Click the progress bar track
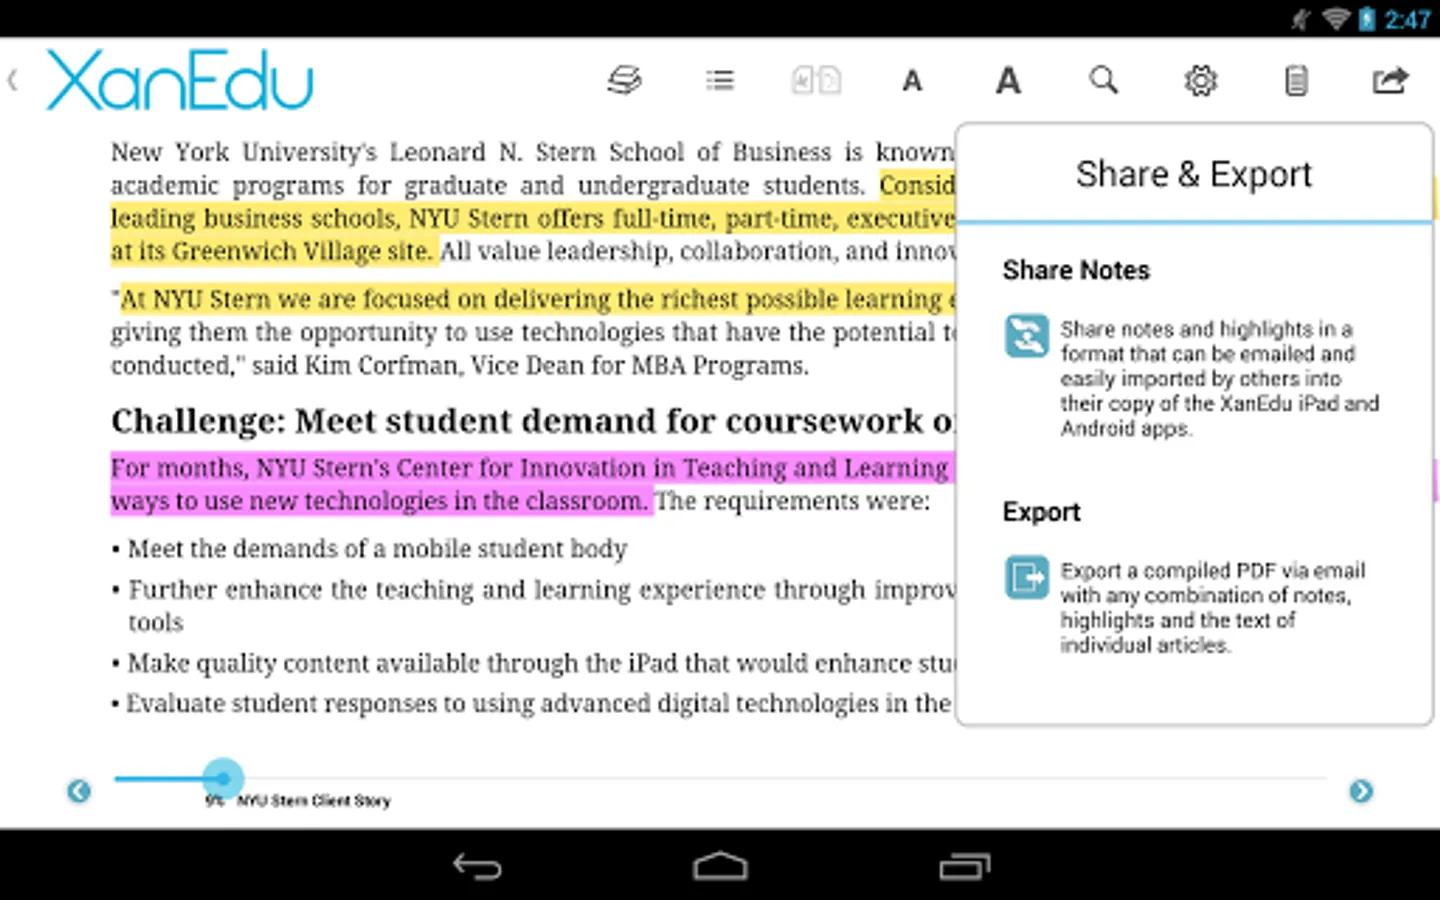The width and height of the screenshot is (1440, 900). pyautogui.click(x=720, y=777)
